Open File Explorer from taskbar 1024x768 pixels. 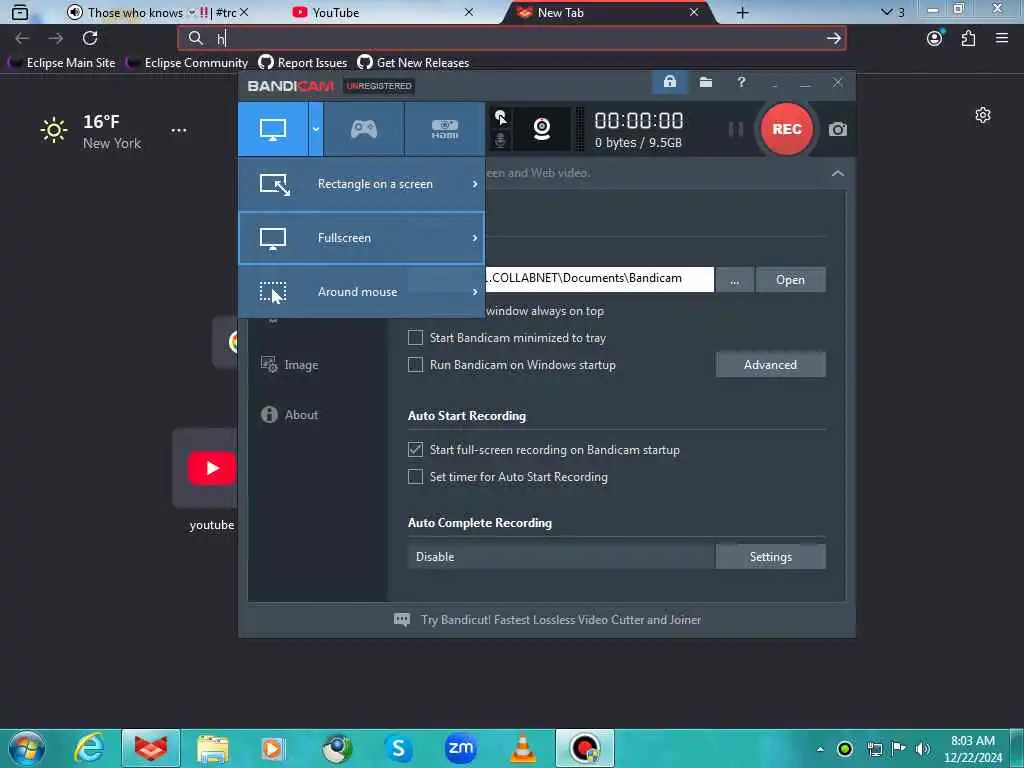213,748
